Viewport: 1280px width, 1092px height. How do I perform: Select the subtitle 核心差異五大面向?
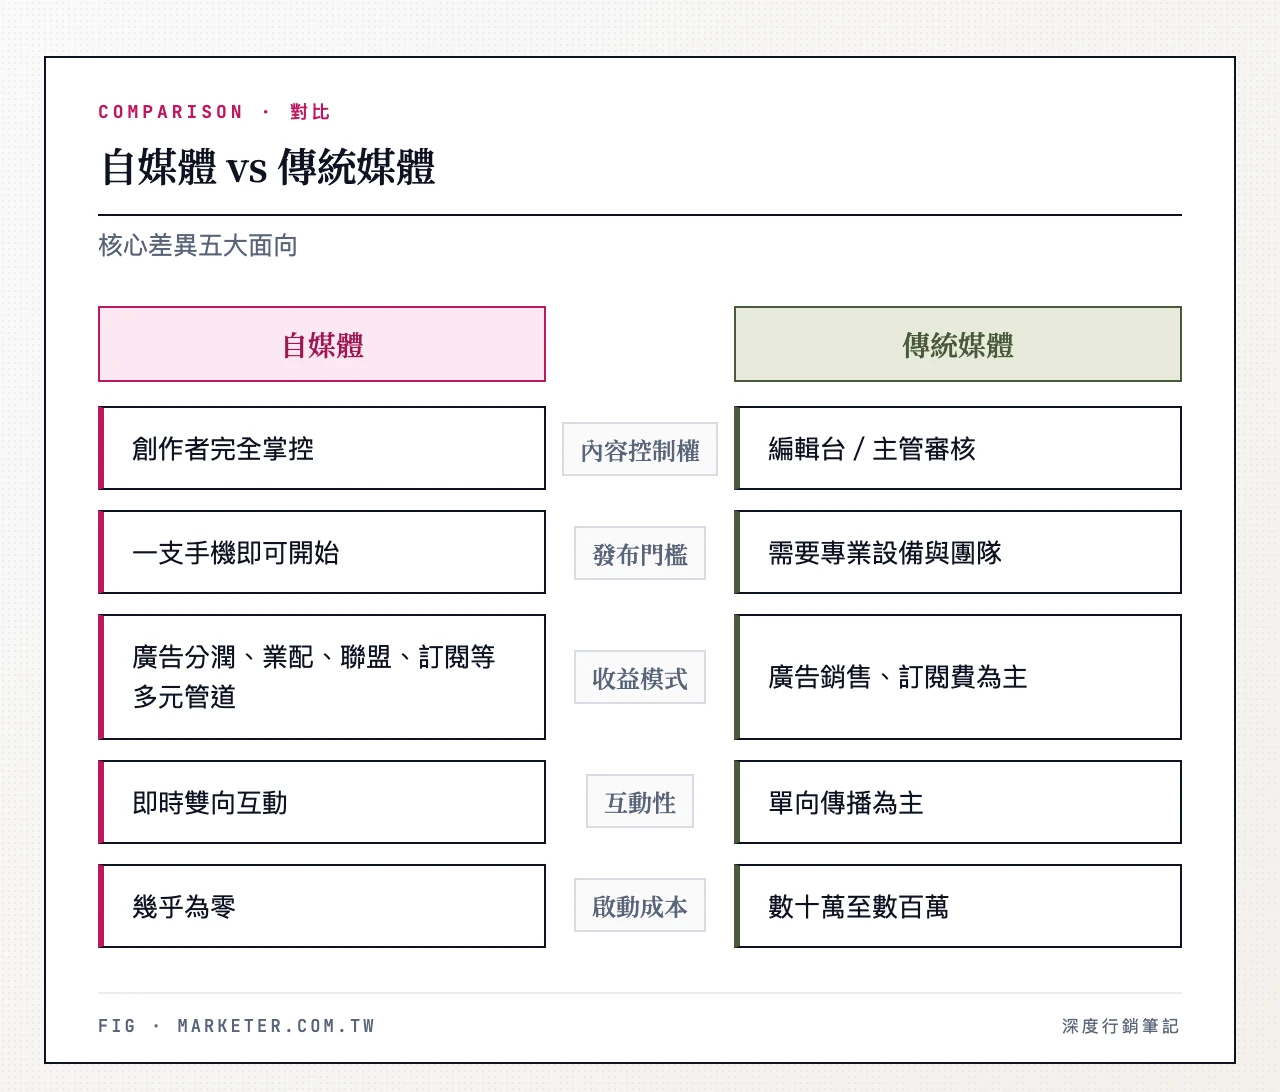pyautogui.click(x=198, y=245)
